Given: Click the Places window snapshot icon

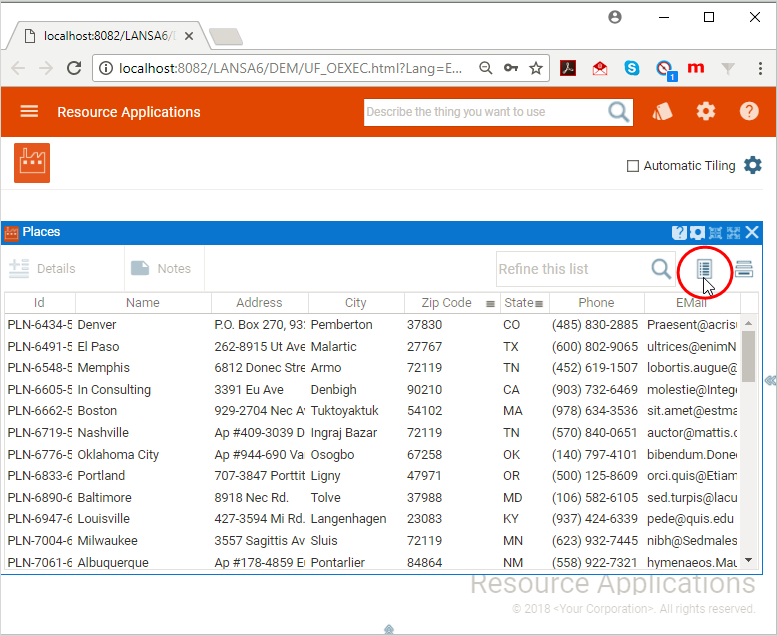Looking at the screenshot, I should (697, 232).
